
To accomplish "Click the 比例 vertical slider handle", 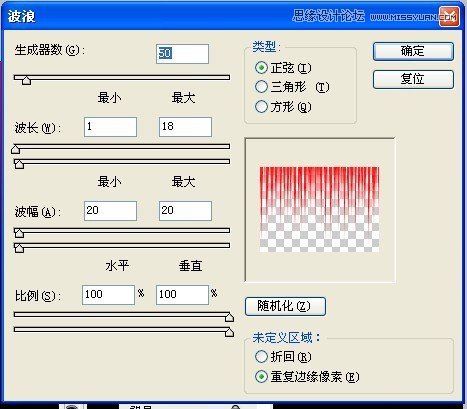I will [x=229, y=332].
